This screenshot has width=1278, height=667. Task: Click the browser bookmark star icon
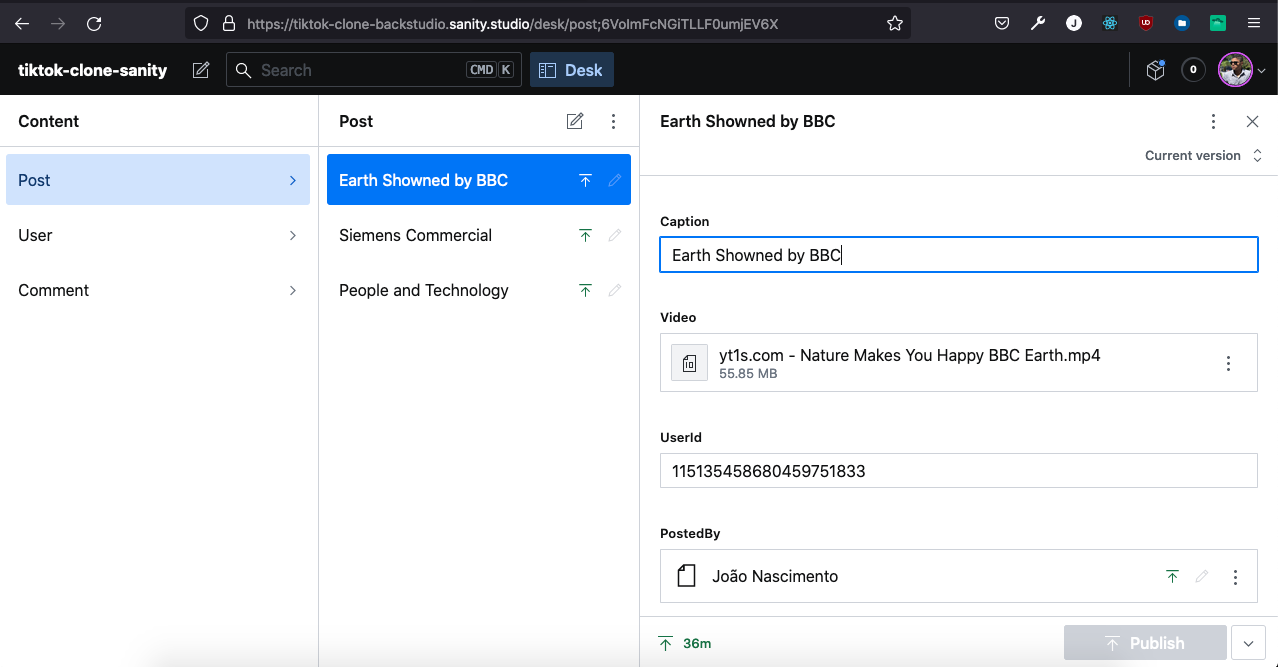(895, 23)
